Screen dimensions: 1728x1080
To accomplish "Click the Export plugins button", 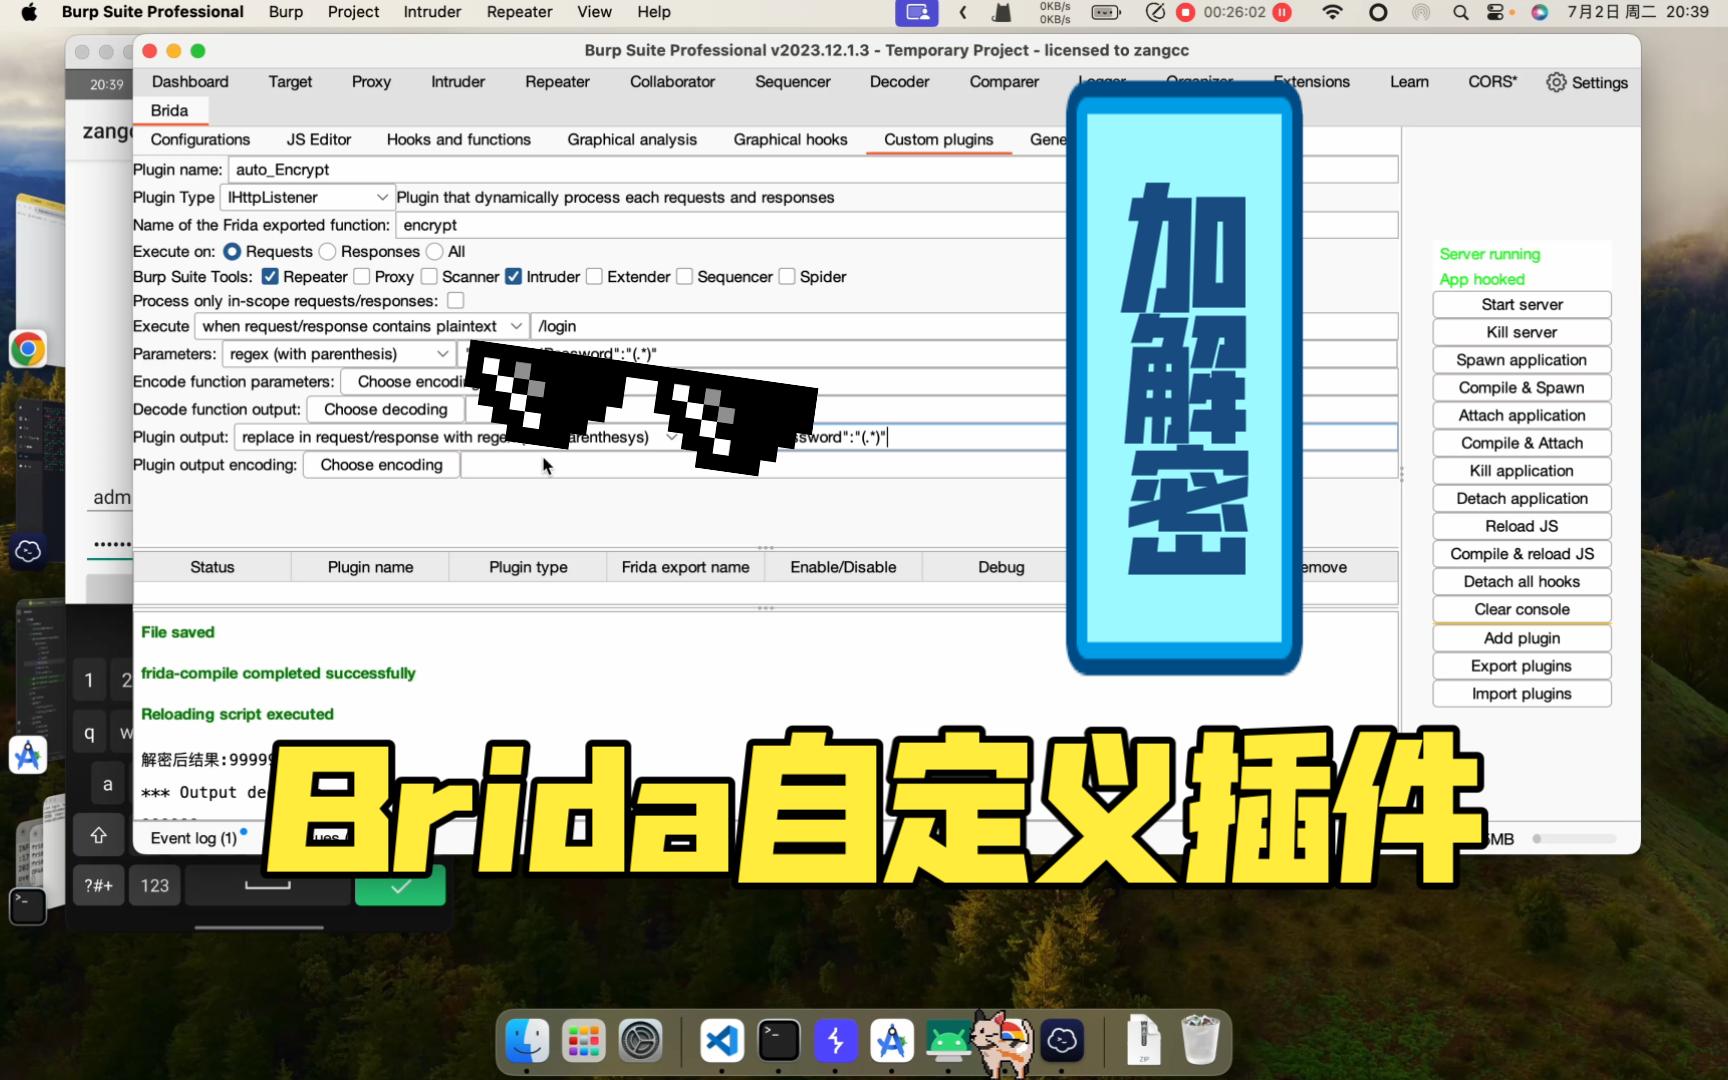I will click(1522, 667).
